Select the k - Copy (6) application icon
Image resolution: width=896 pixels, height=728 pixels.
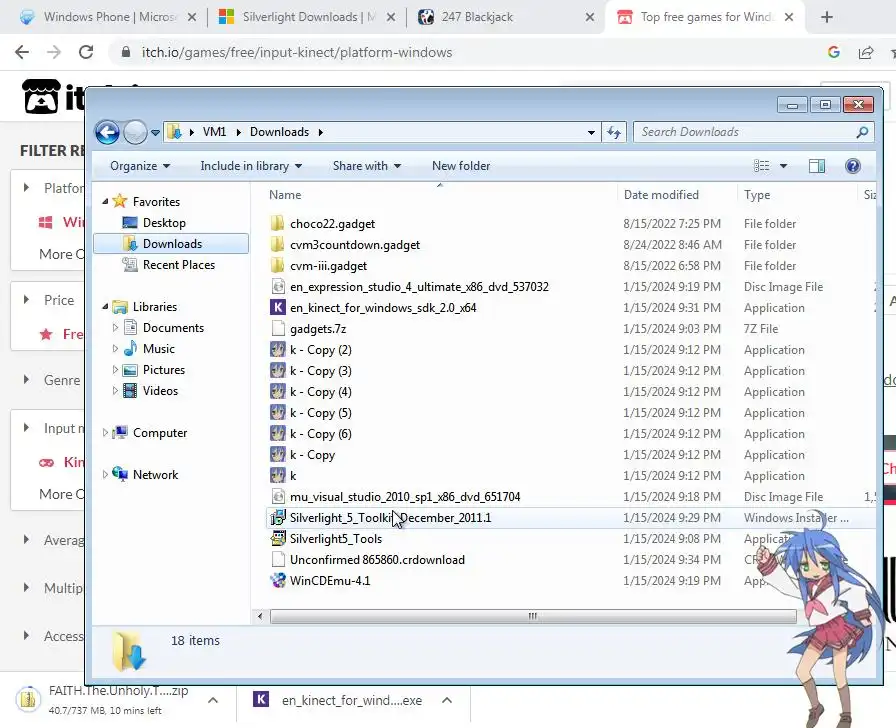coord(278,433)
